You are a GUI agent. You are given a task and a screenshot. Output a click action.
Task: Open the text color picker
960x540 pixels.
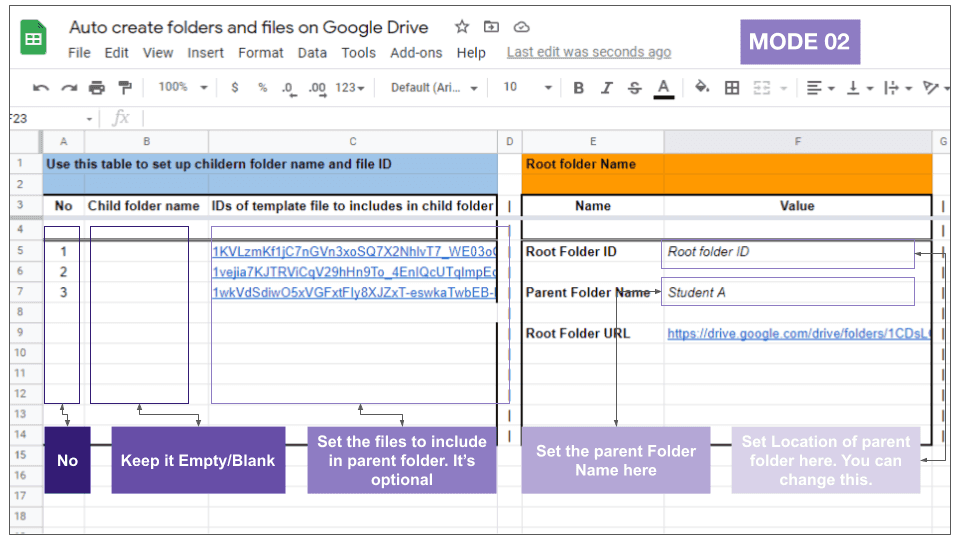662,88
